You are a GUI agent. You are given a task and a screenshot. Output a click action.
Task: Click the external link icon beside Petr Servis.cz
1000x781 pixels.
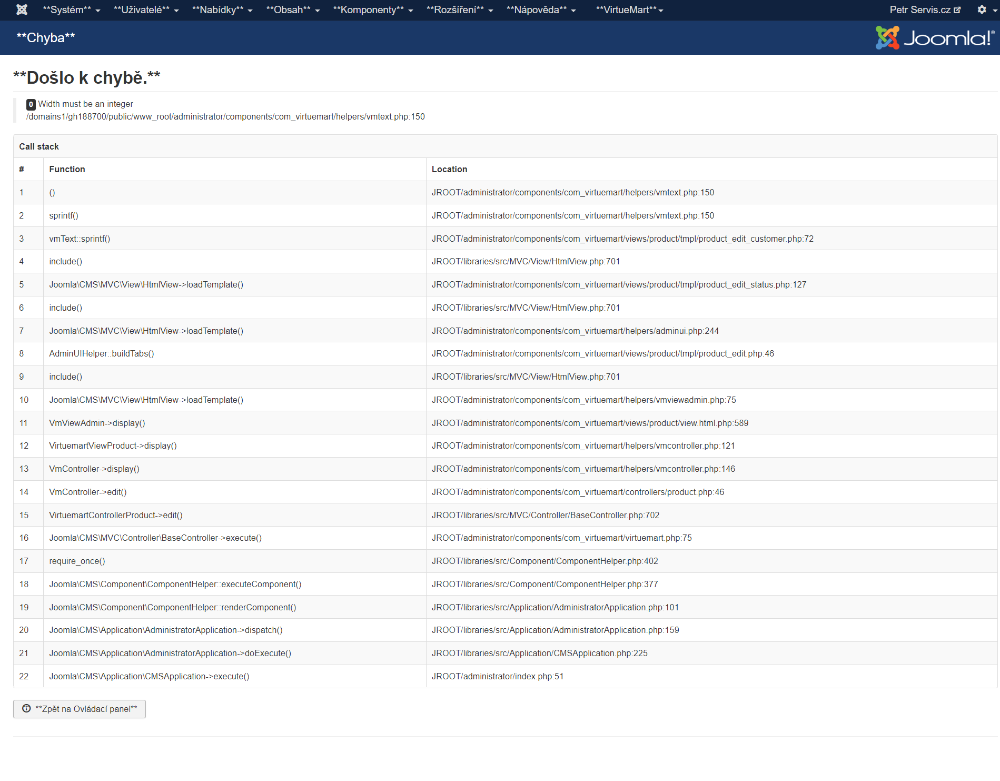pos(957,10)
